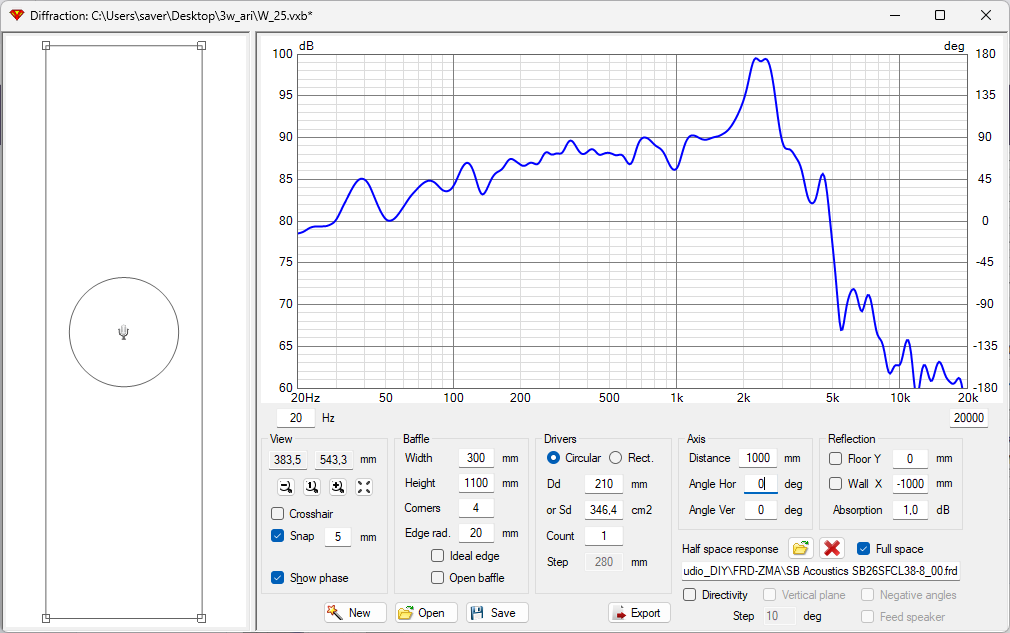Select the top-right baffle corner handle
1010x633 pixels.
(x=202, y=46)
